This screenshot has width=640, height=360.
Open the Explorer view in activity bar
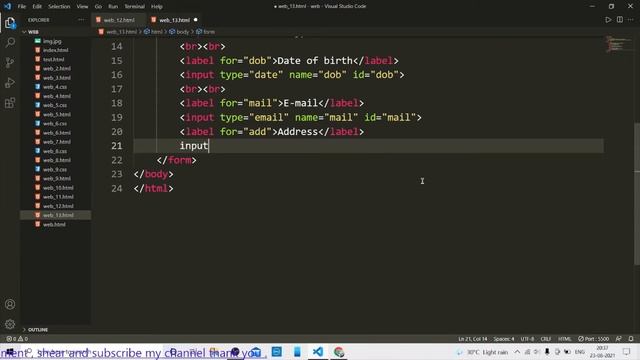pos(10,22)
